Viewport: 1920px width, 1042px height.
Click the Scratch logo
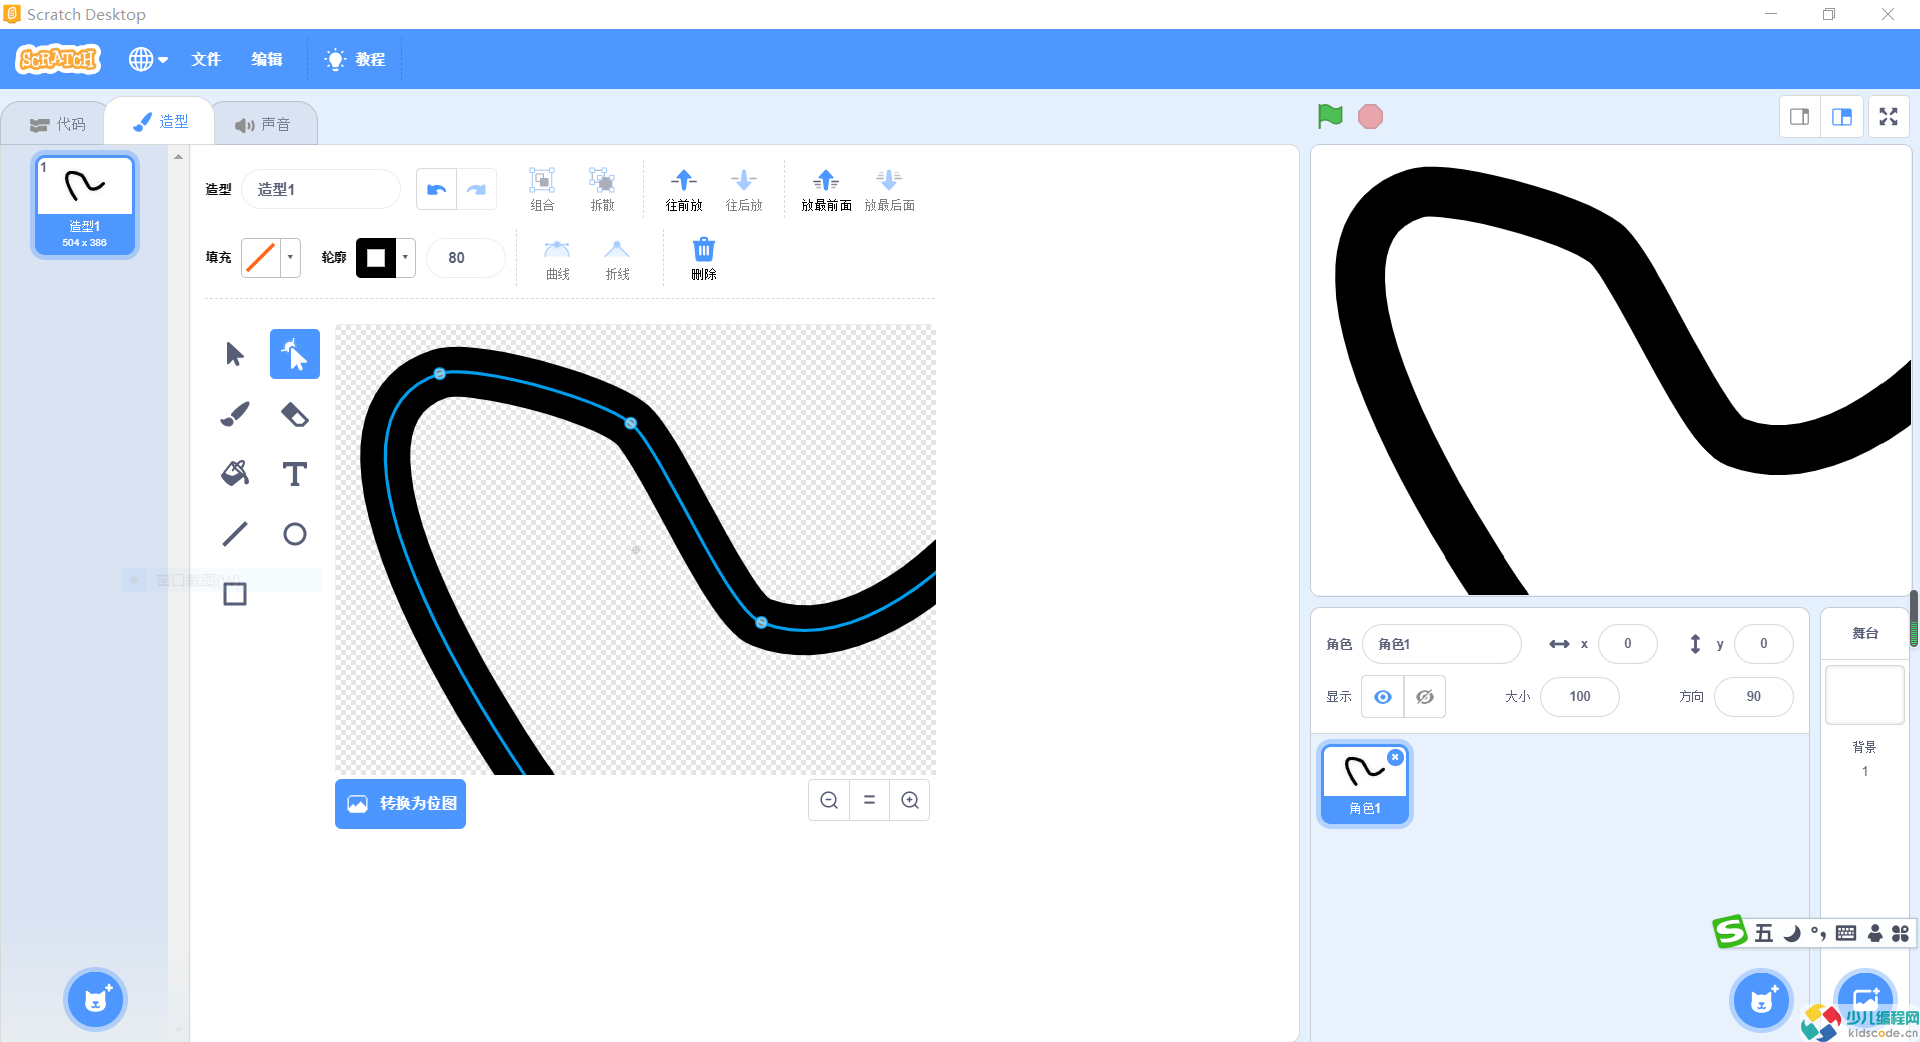point(59,59)
